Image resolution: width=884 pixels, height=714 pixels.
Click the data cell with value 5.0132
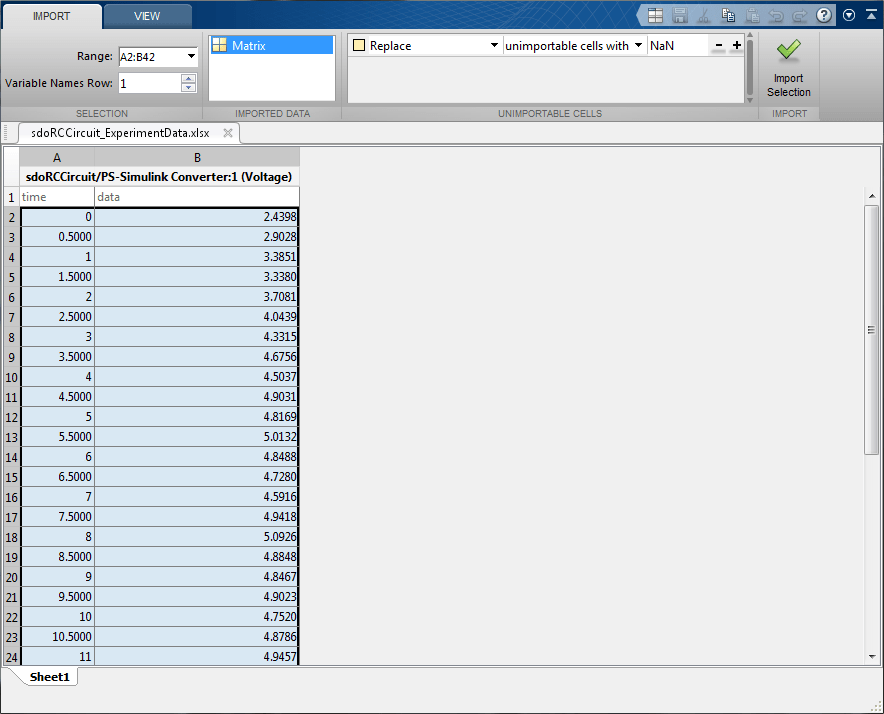click(x=197, y=437)
